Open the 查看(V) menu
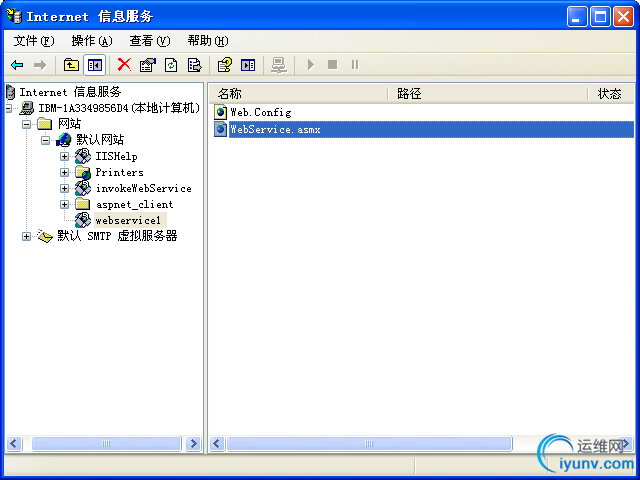 [x=150, y=41]
